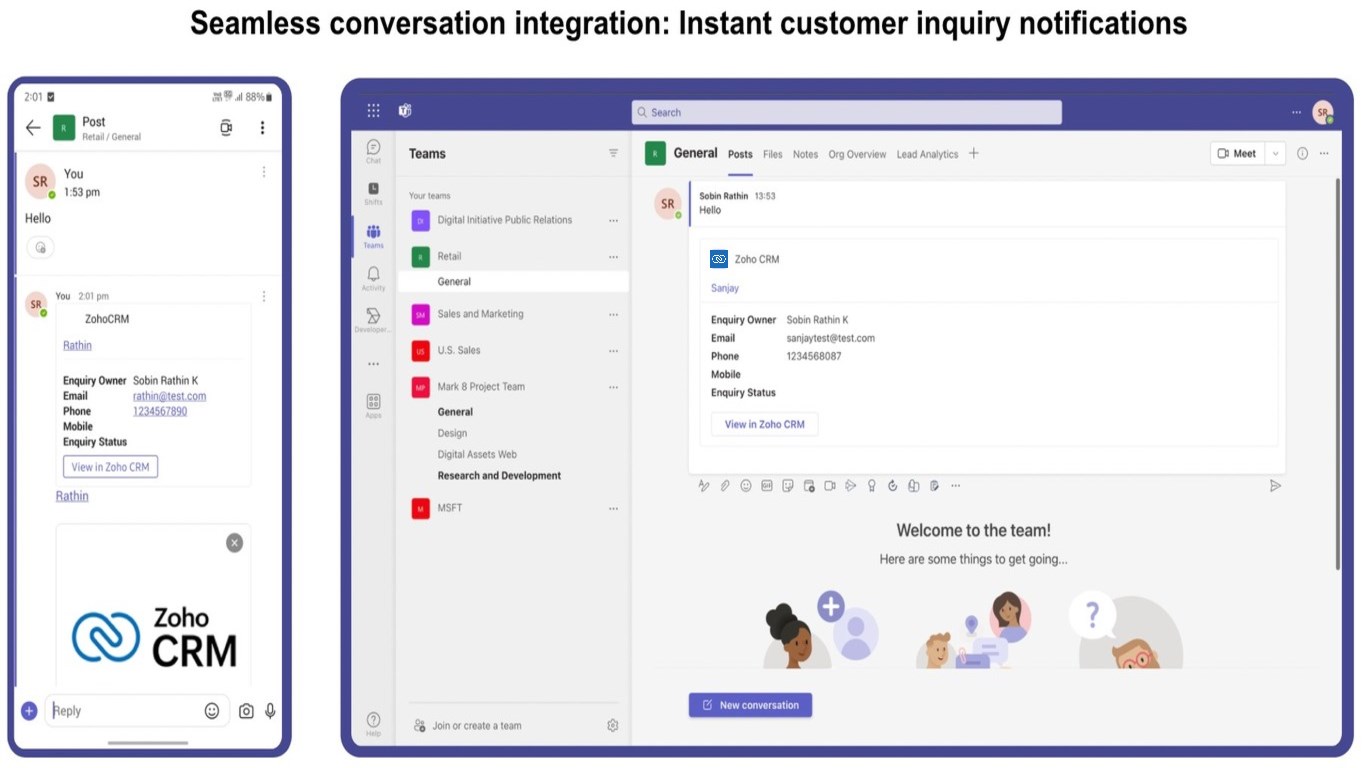Remove the Zoho CRM link preview
The width and height of the screenshot is (1366, 768).
[x=234, y=543]
